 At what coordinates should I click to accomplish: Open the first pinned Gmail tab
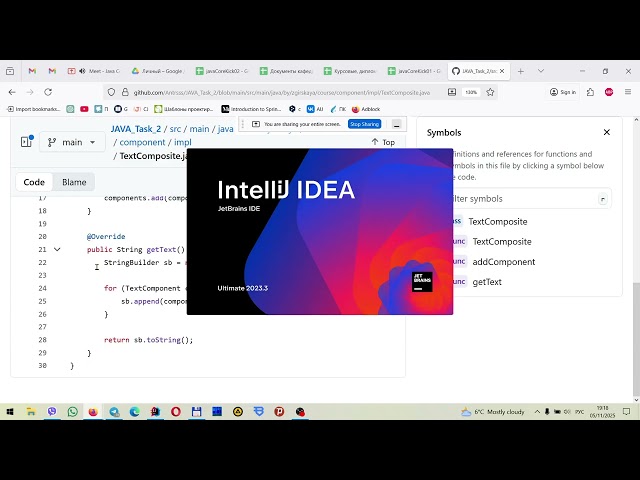32,71
